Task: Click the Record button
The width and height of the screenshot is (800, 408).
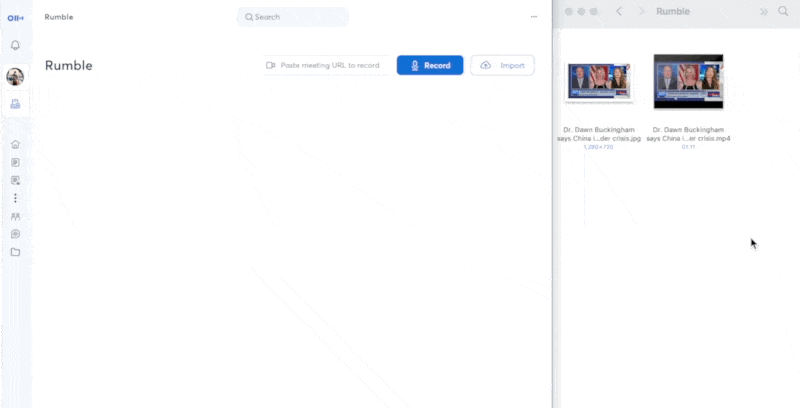Action: click(x=430, y=65)
